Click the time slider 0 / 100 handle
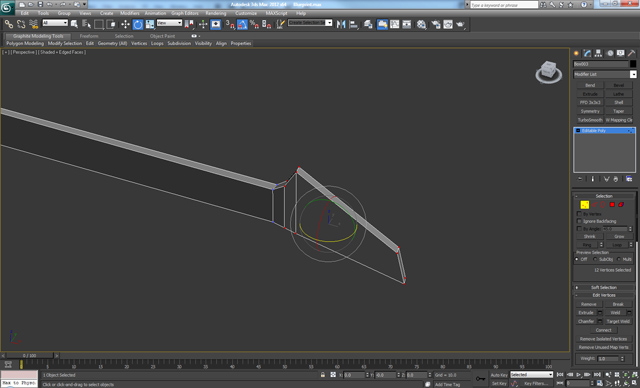 pos(29,356)
